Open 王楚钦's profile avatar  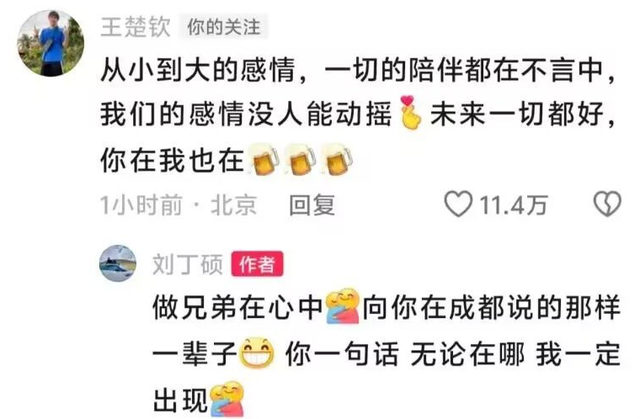coord(51,44)
